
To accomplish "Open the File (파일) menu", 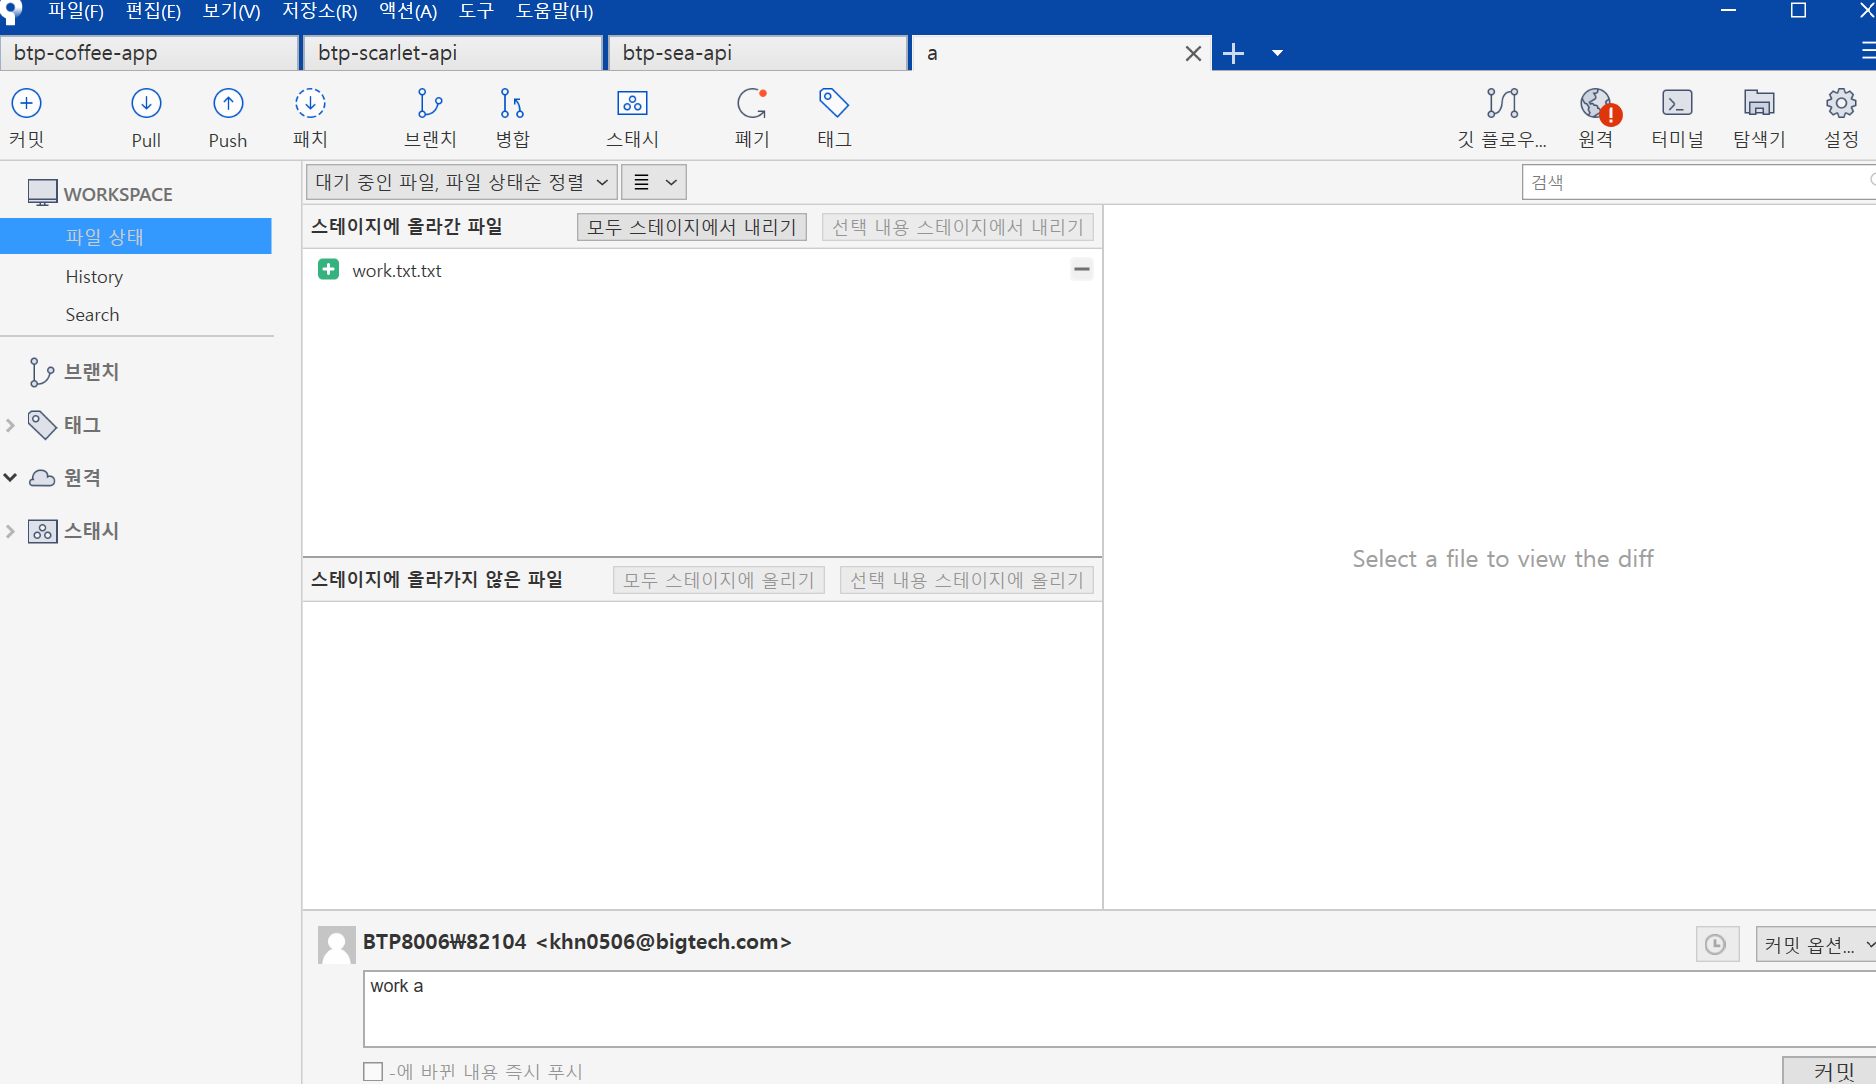I will coord(75,11).
